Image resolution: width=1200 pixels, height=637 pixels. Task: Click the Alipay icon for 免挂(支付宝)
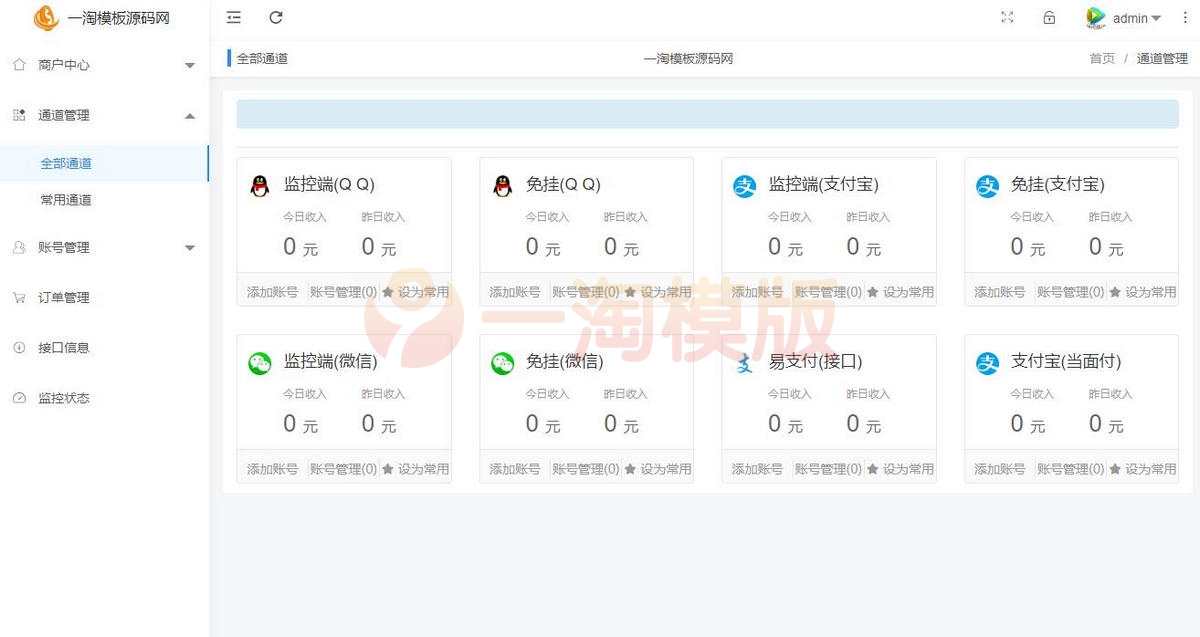coord(987,186)
